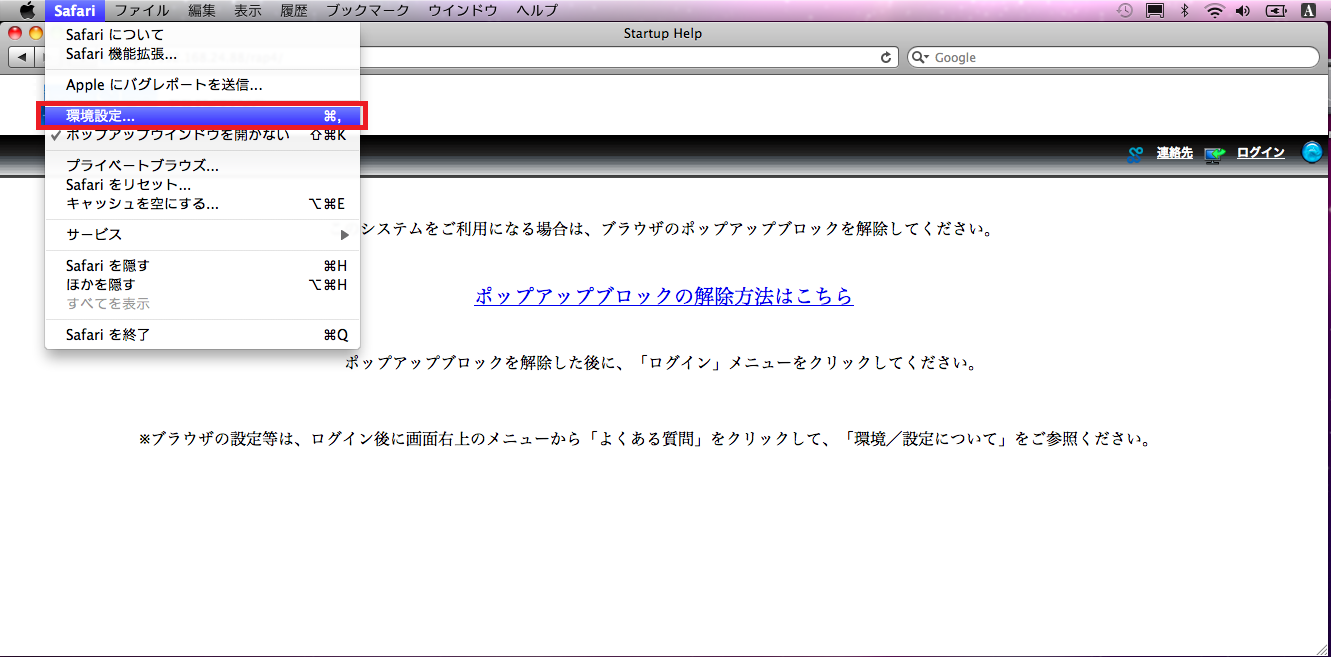Click the ポップアップブロックの解除方法はこちら link
The height and width of the screenshot is (657, 1331).
point(664,296)
